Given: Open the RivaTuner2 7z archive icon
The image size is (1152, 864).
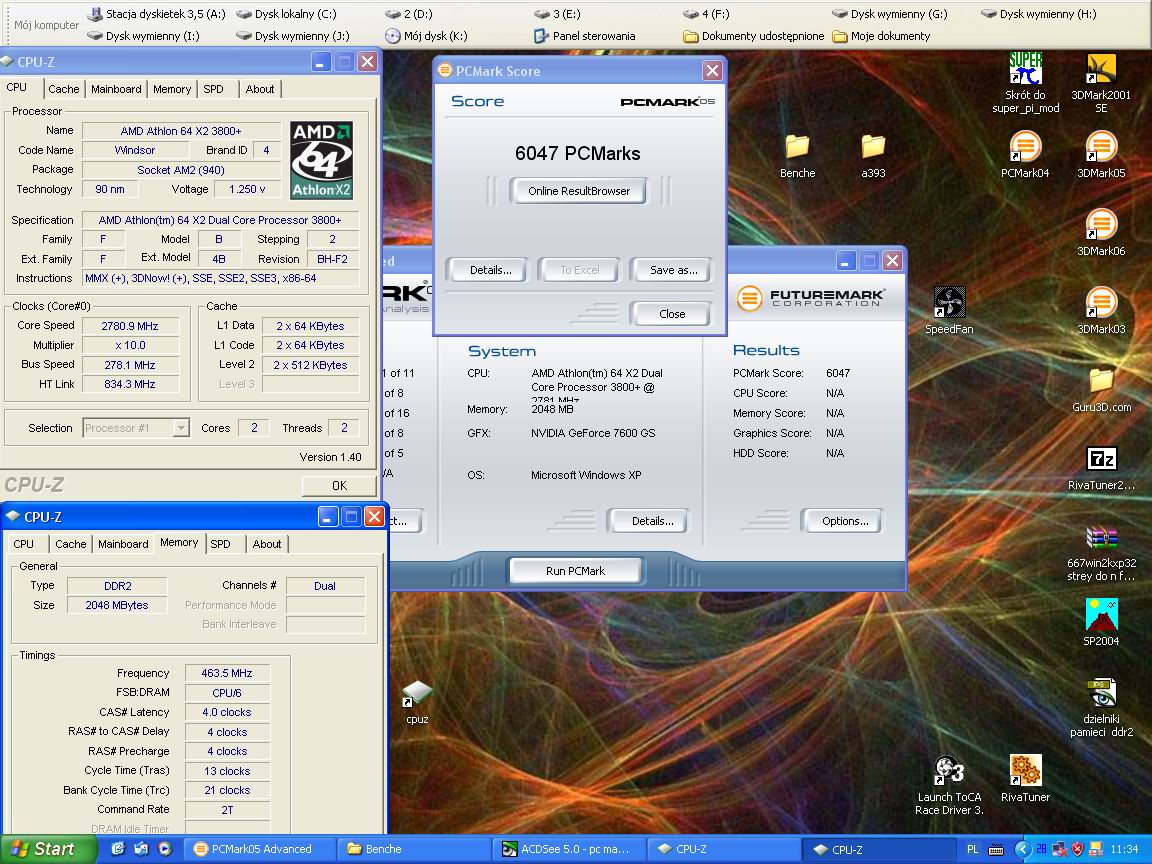Looking at the screenshot, I should (1101, 467).
